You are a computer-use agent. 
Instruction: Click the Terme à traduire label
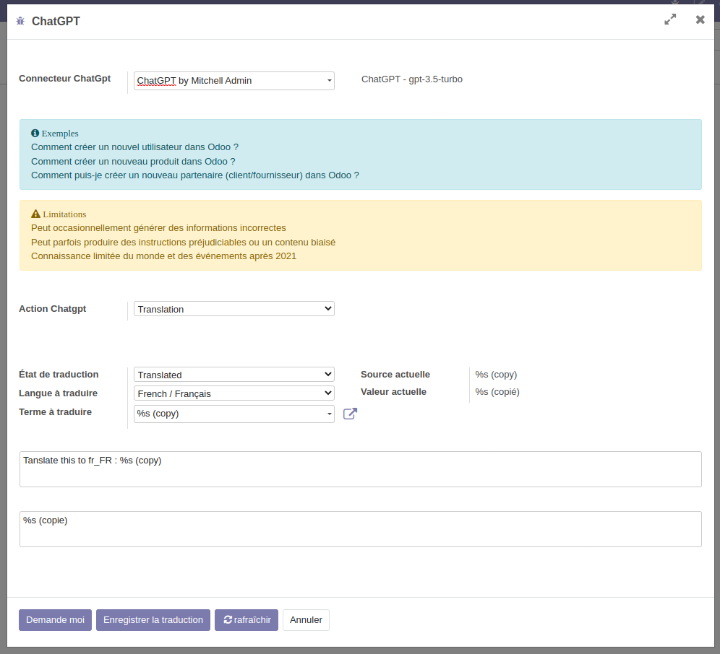point(55,412)
